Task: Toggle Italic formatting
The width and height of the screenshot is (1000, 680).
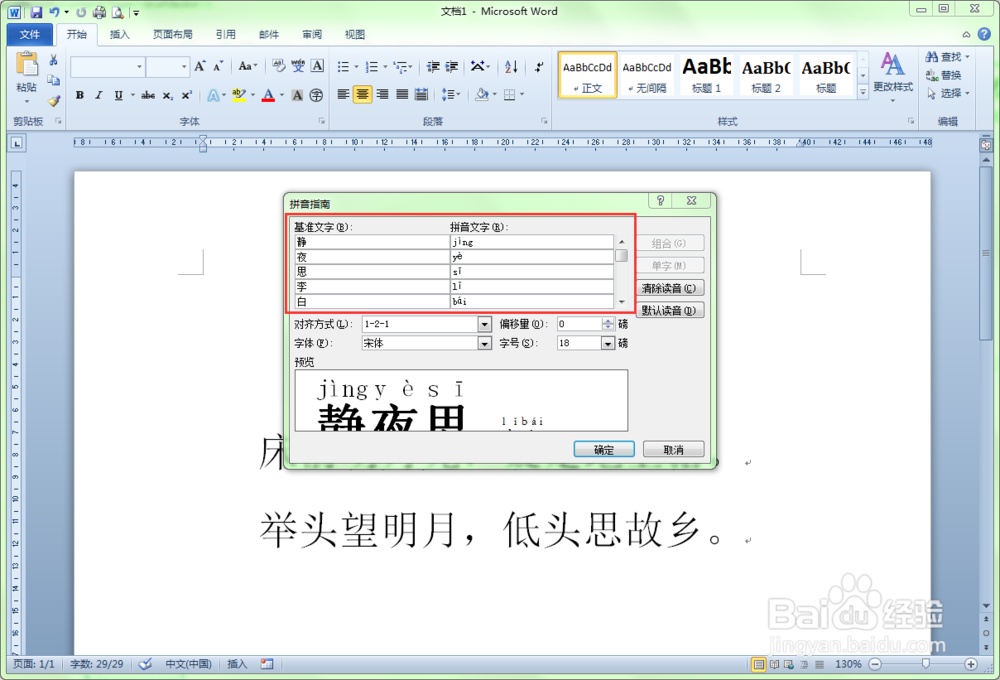Action: (x=98, y=95)
